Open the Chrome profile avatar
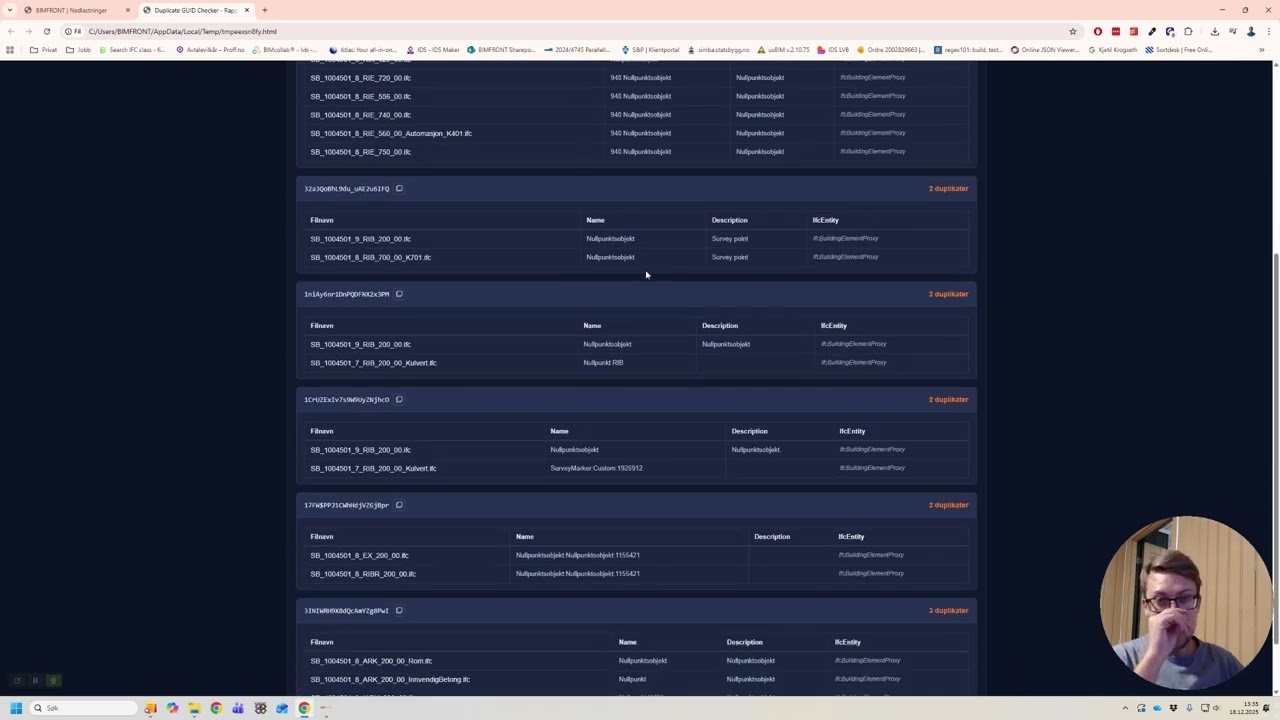 pyautogui.click(x=1250, y=31)
